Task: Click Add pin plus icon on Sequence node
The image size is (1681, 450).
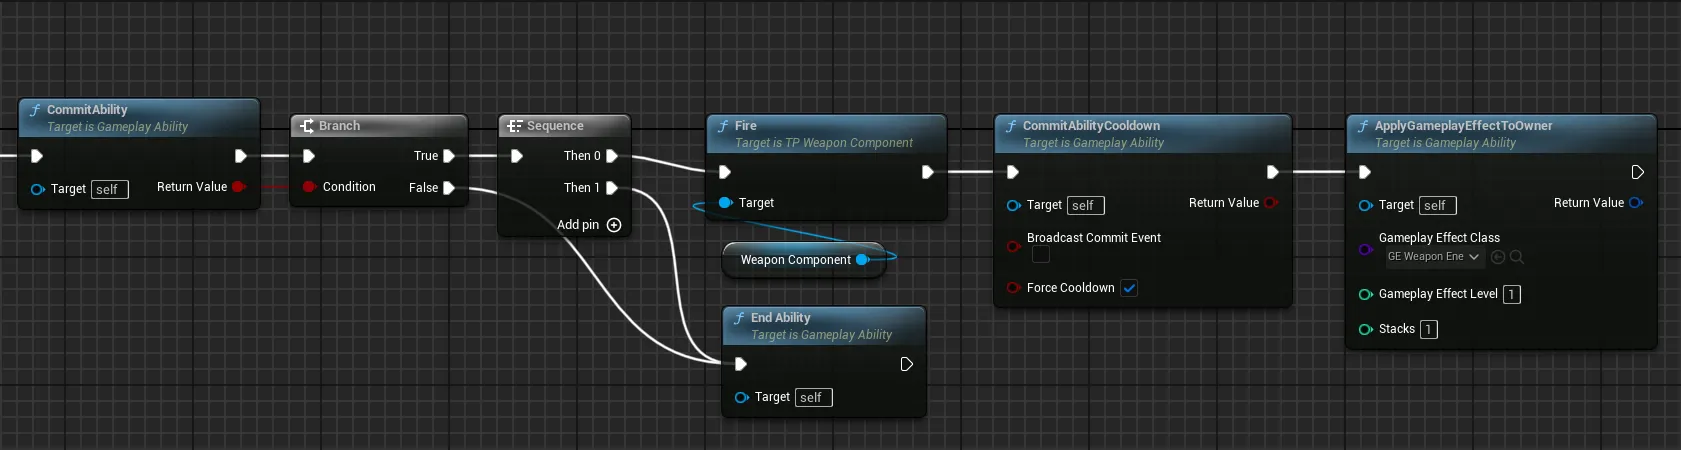Action: [614, 225]
